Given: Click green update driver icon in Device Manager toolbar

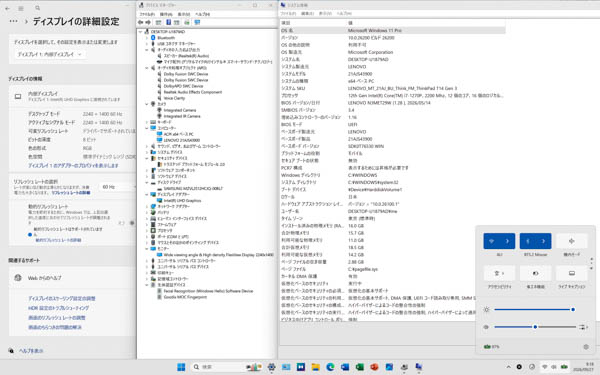Looking at the screenshot, I should [187, 23].
